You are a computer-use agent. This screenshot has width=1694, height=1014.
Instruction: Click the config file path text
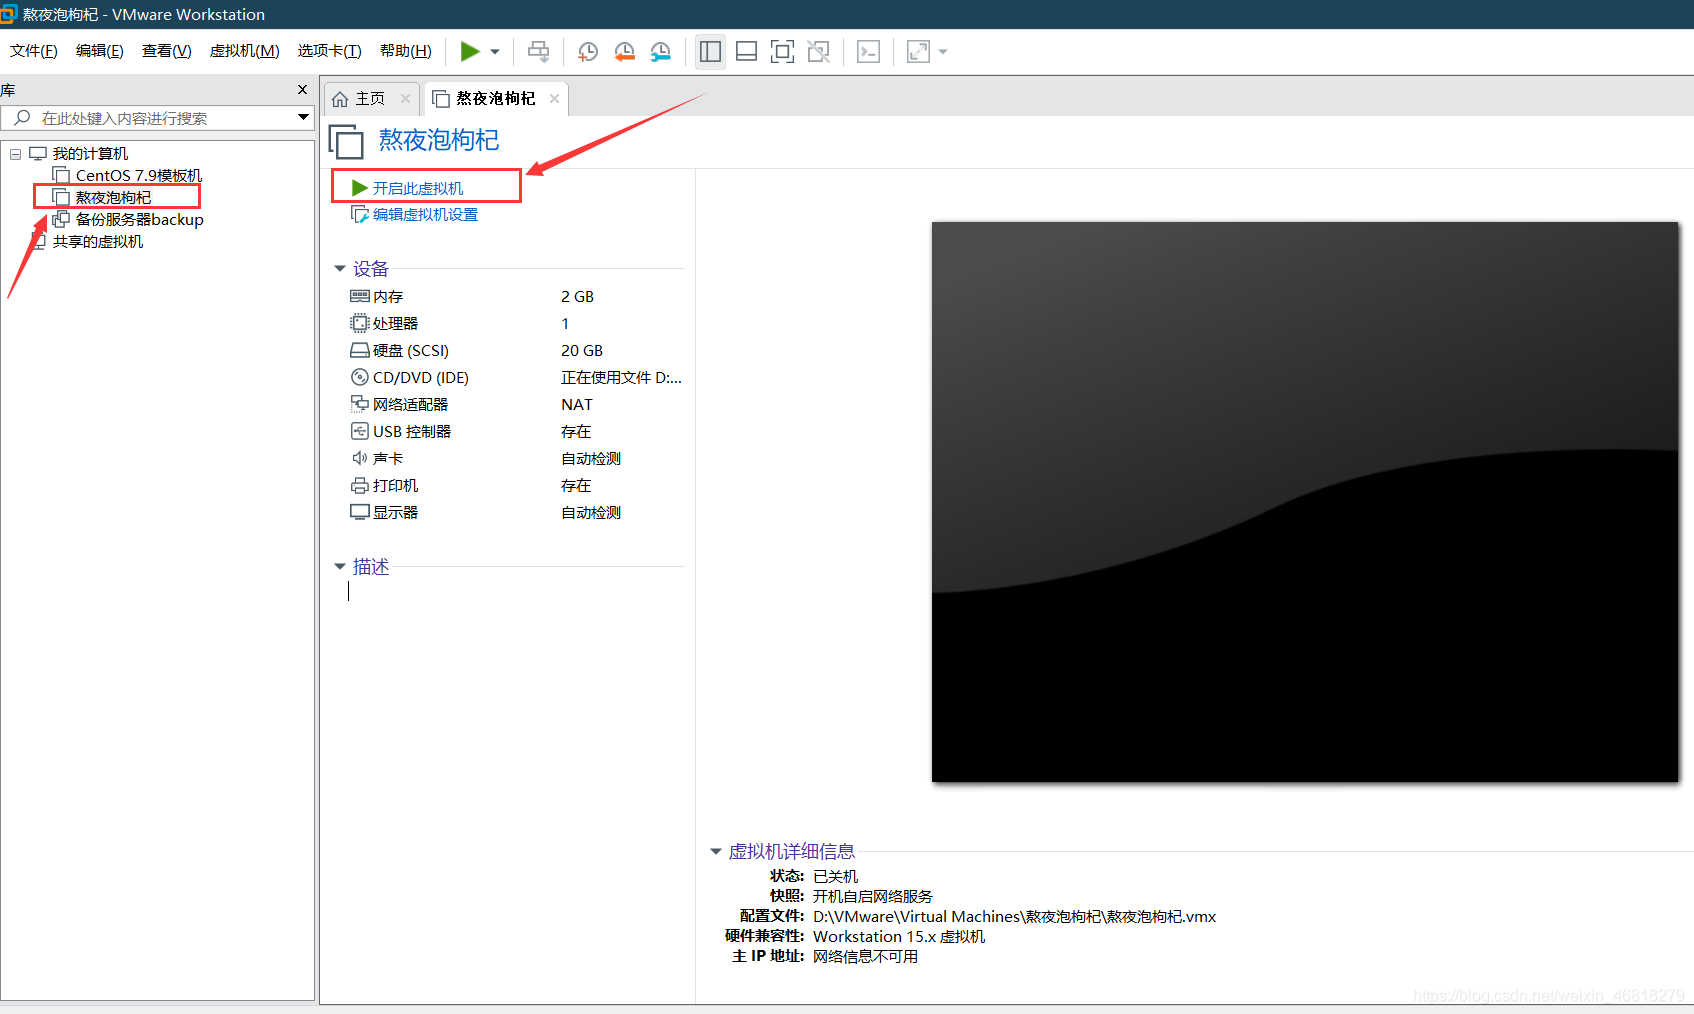click(x=1014, y=917)
